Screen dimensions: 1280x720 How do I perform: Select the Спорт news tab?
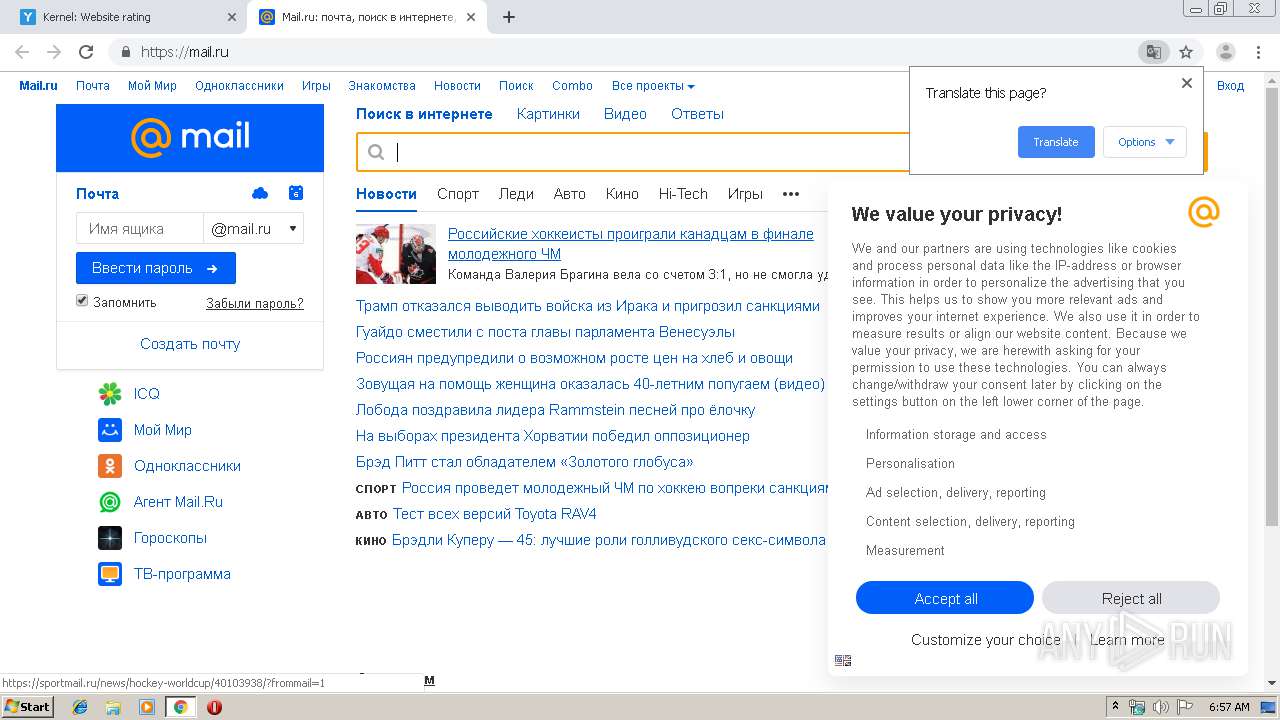click(x=458, y=194)
